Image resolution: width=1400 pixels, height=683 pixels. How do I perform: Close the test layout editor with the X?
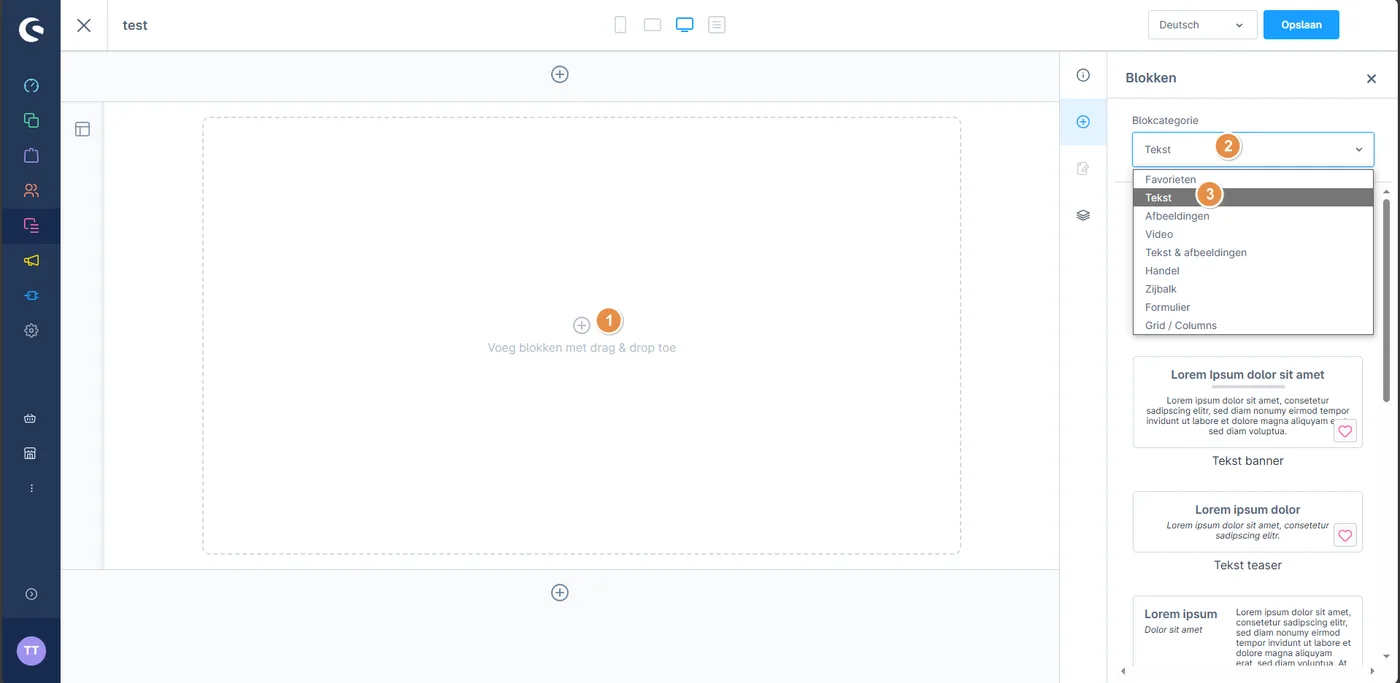pos(84,25)
